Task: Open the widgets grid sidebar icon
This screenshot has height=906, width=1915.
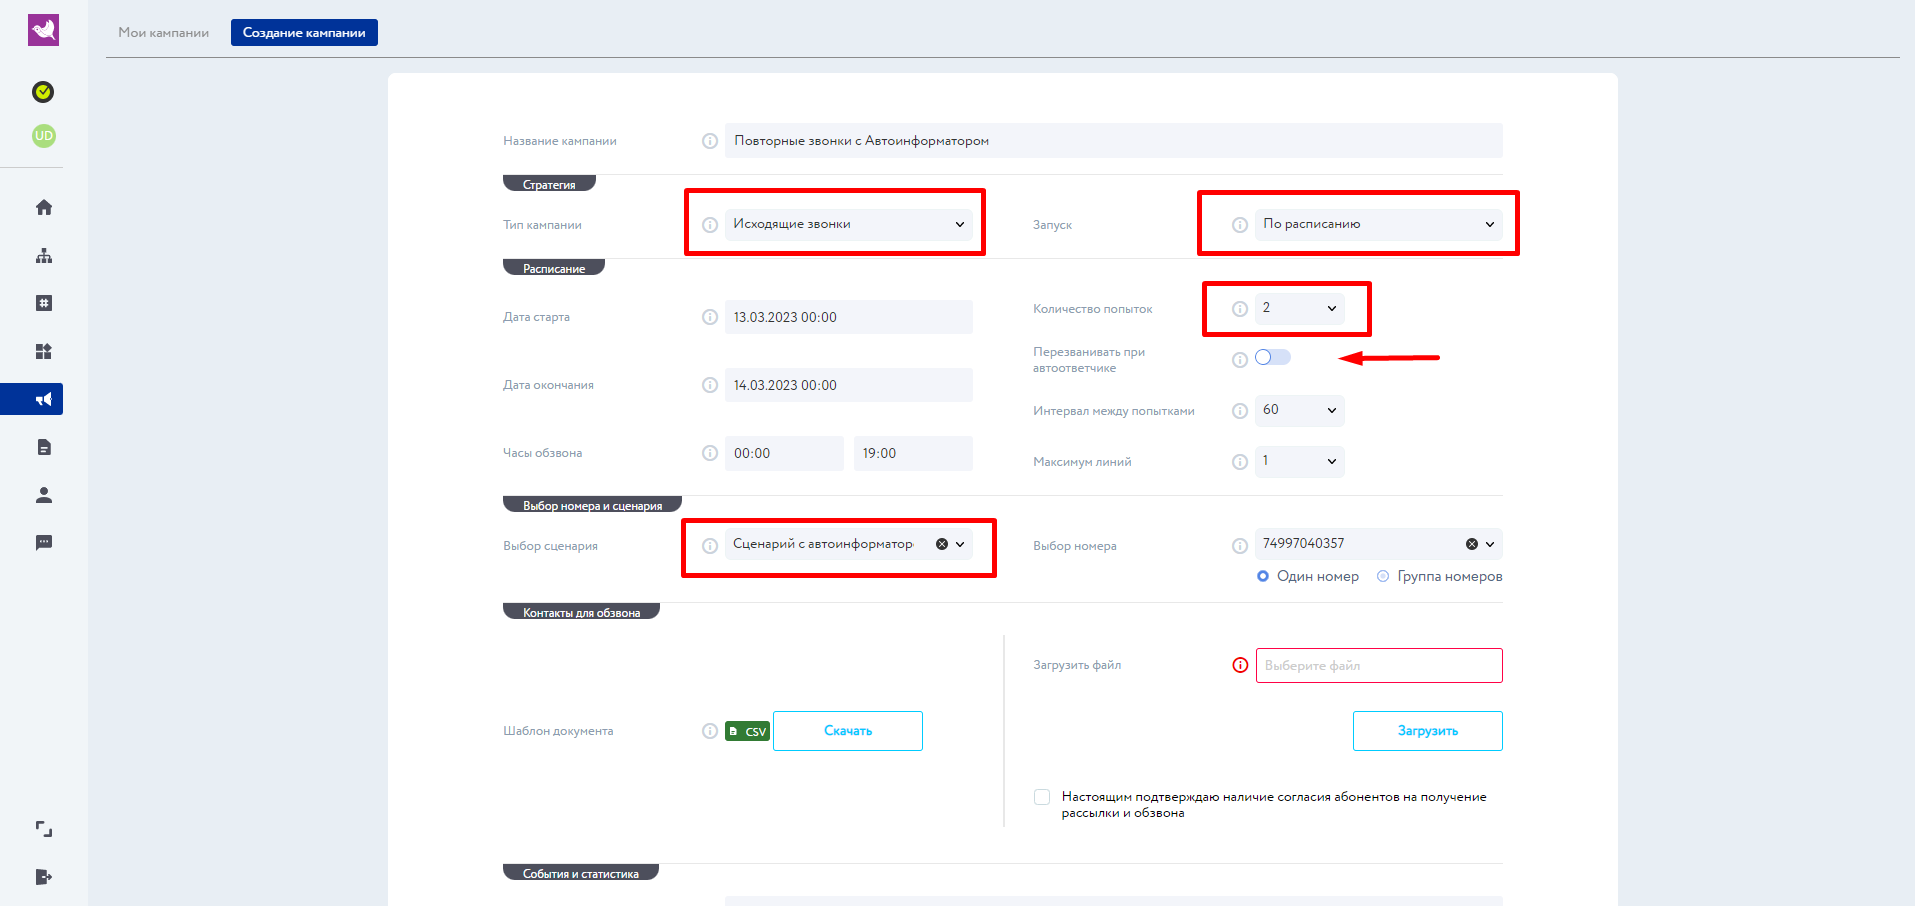Action: click(x=44, y=351)
